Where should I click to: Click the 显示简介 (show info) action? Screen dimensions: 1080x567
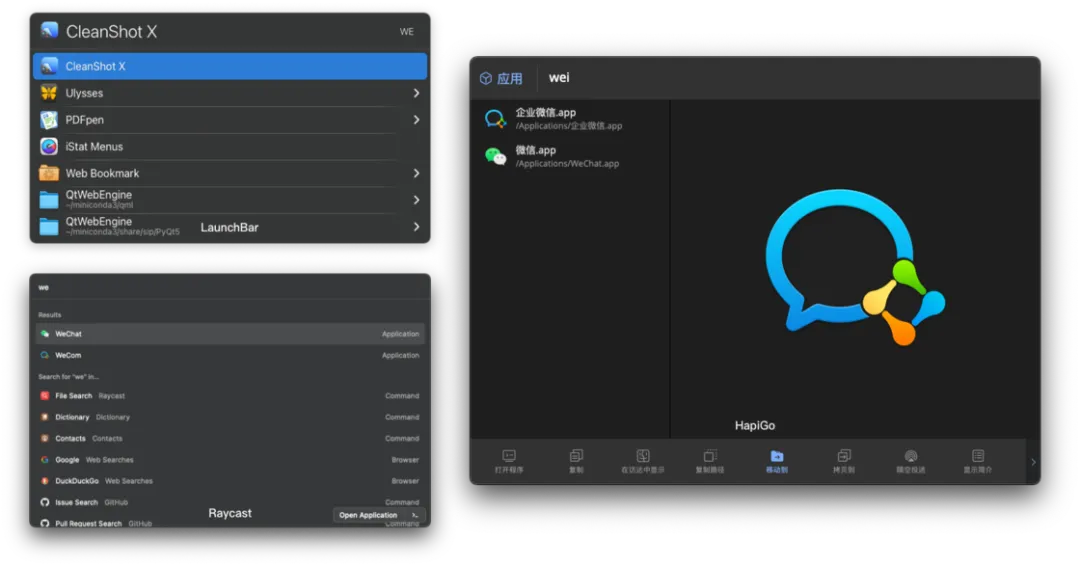tap(977, 461)
